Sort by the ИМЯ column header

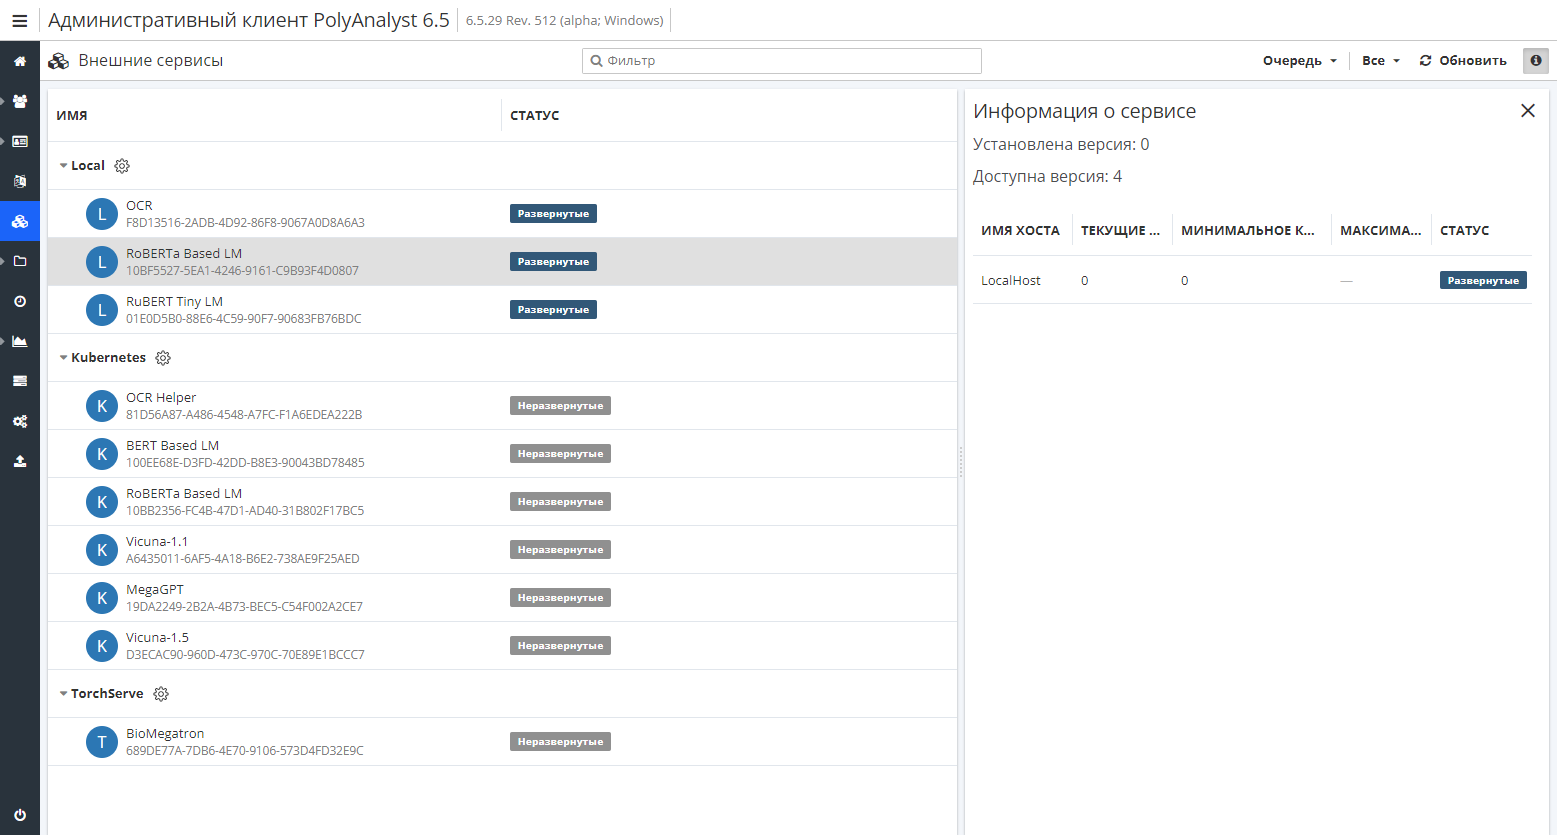(72, 116)
